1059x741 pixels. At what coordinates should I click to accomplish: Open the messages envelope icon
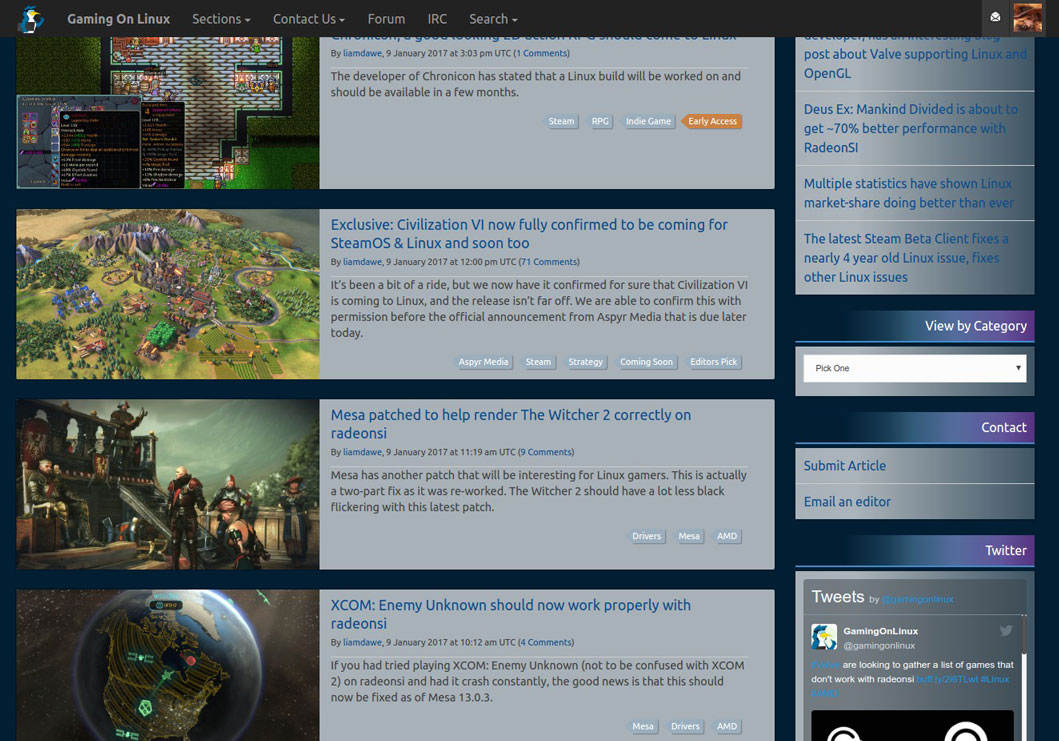(x=993, y=16)
